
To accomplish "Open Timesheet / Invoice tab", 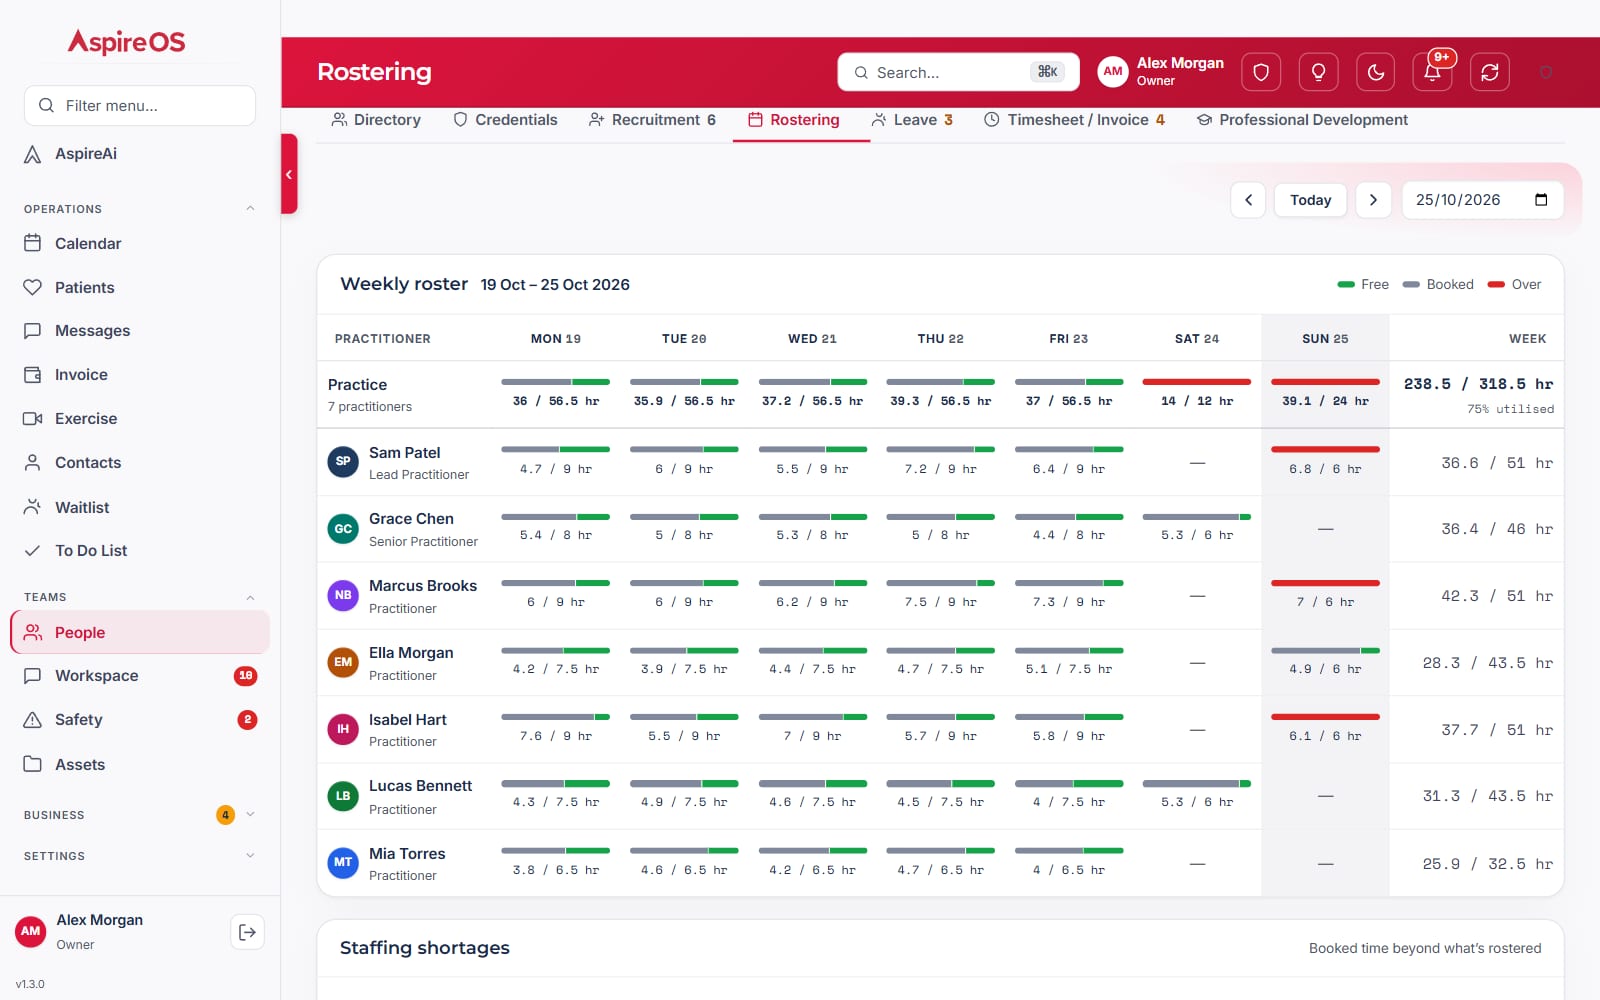I will pos(1074,120).
